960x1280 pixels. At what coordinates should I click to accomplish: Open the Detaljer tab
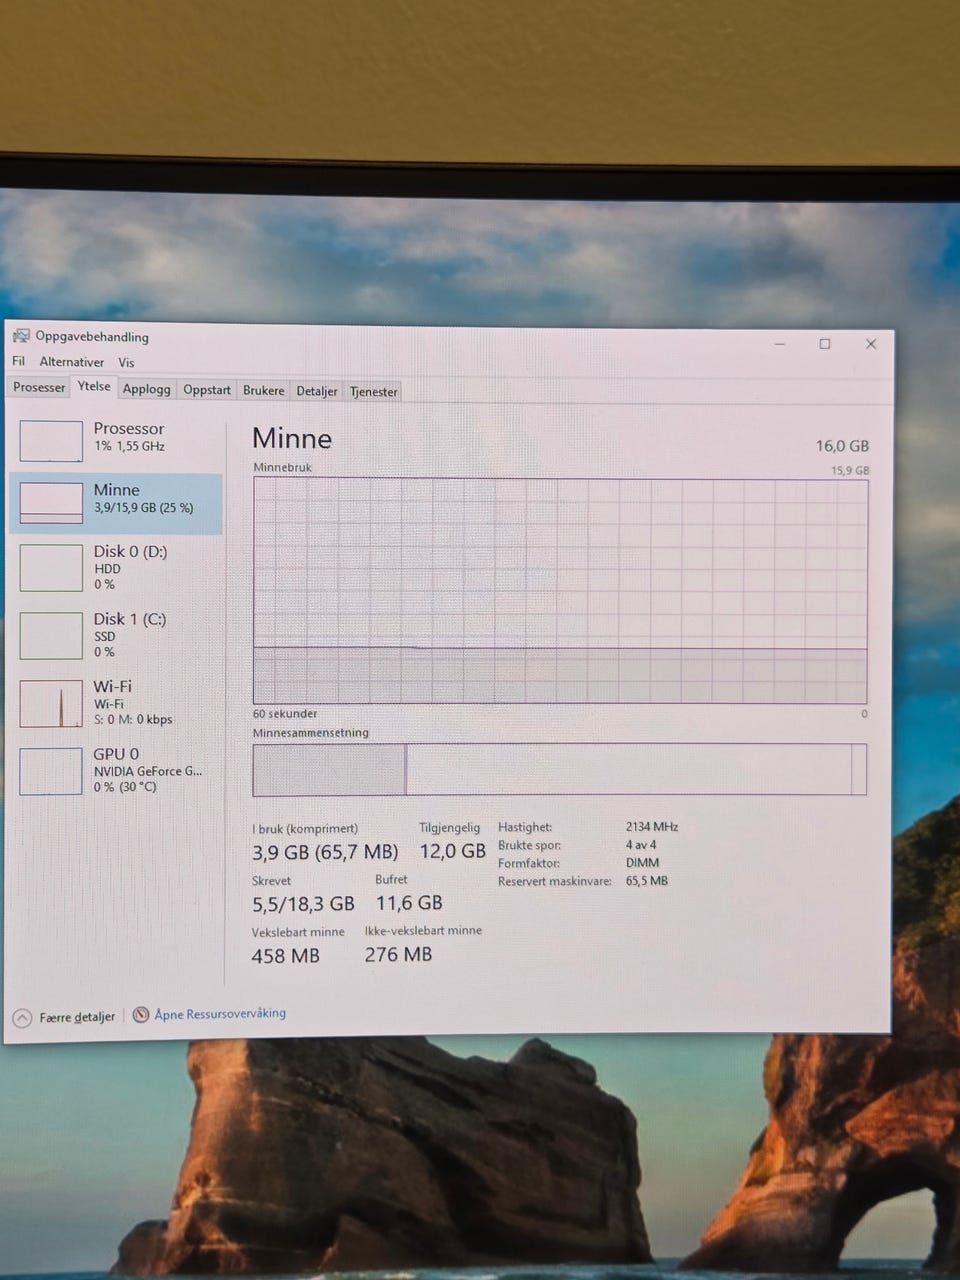point(317,391)
